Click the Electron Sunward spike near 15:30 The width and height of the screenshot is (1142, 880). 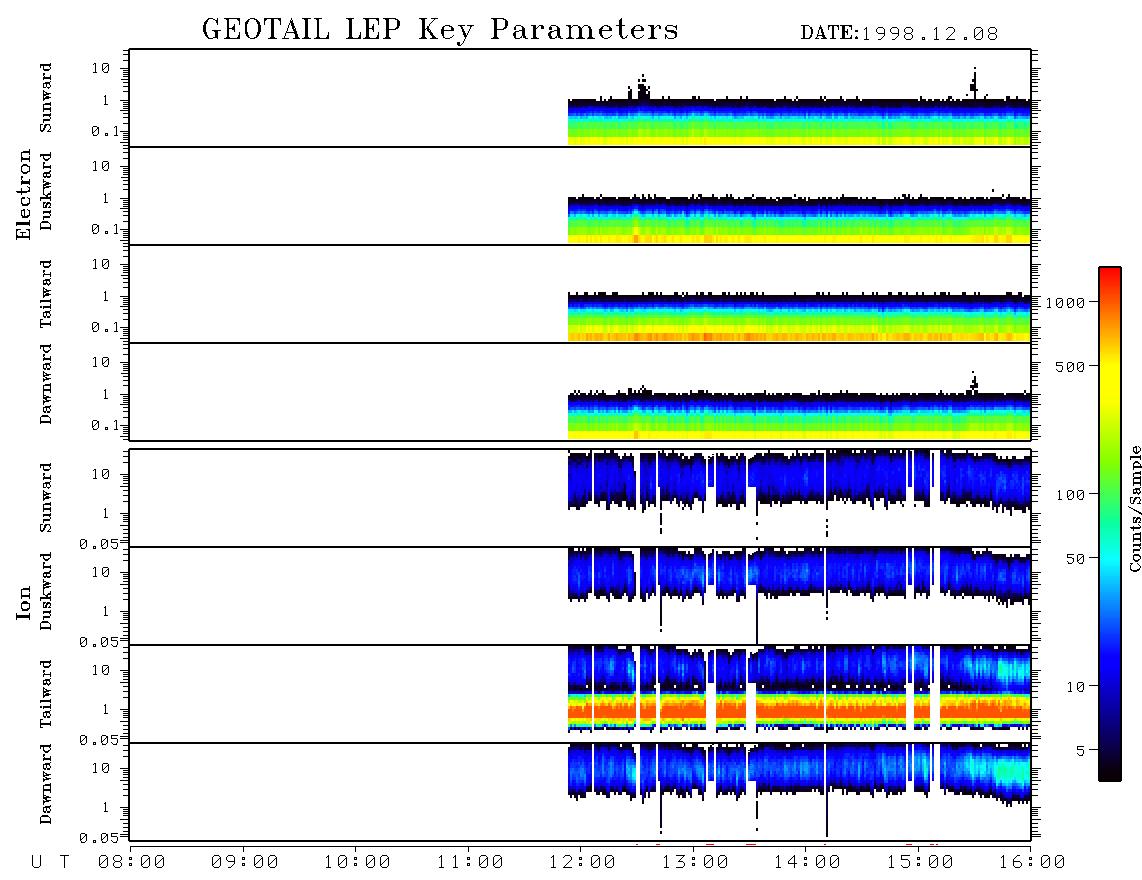tap(974, 84)
